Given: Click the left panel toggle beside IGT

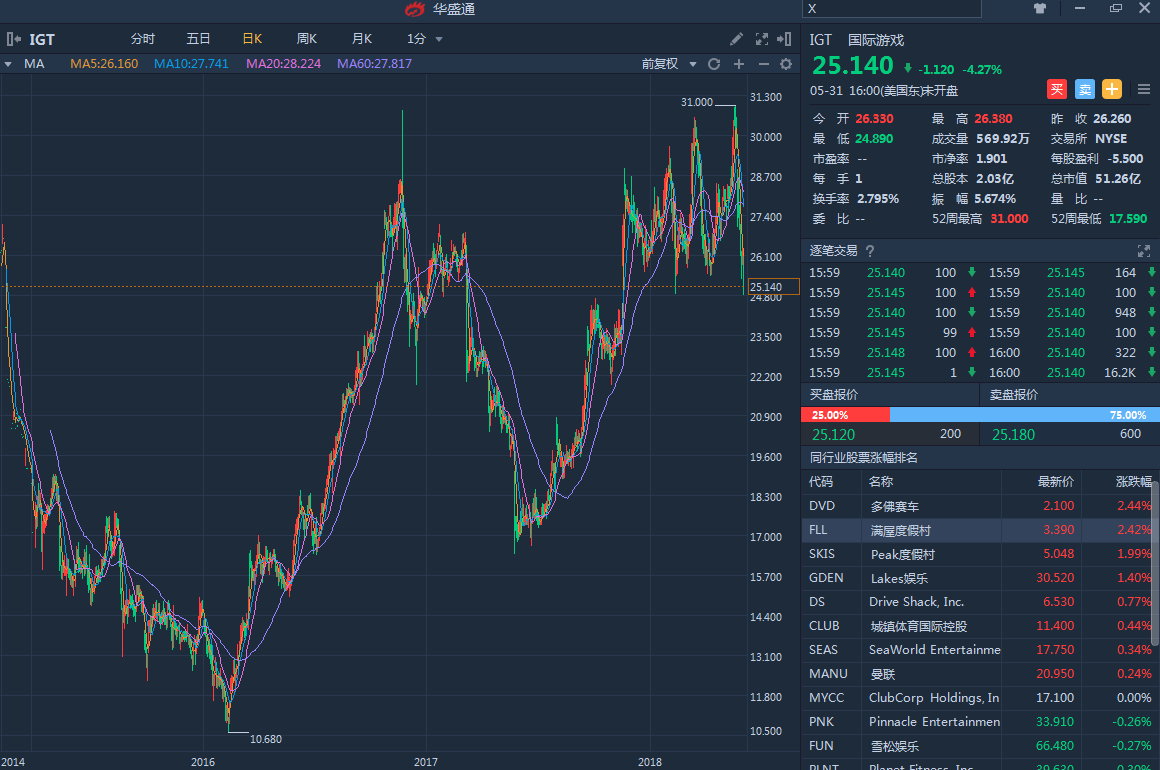Looking at the screenshot, I should pyautogui.click(x=14, y=39).
